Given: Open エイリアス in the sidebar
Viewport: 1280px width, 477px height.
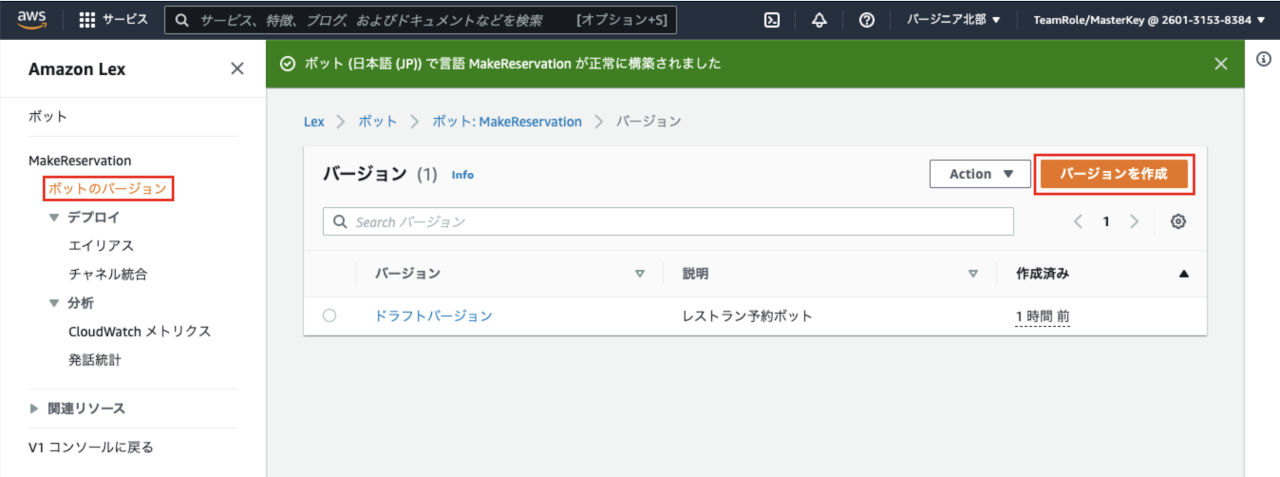Looking at the screenshot, I should click(101, 245).
